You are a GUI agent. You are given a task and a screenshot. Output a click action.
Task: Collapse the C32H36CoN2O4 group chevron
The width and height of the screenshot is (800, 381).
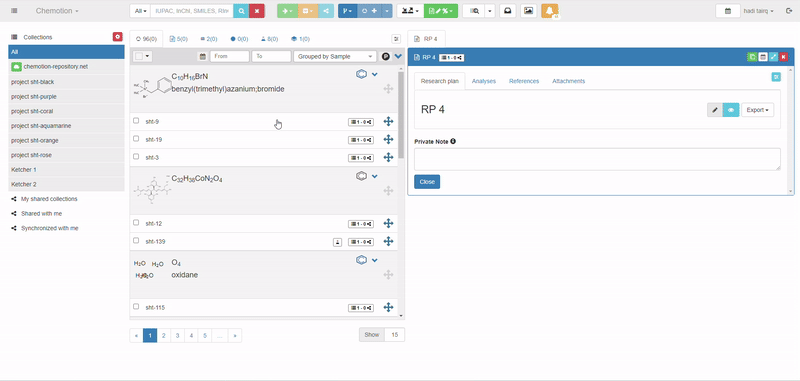point(374,176)
